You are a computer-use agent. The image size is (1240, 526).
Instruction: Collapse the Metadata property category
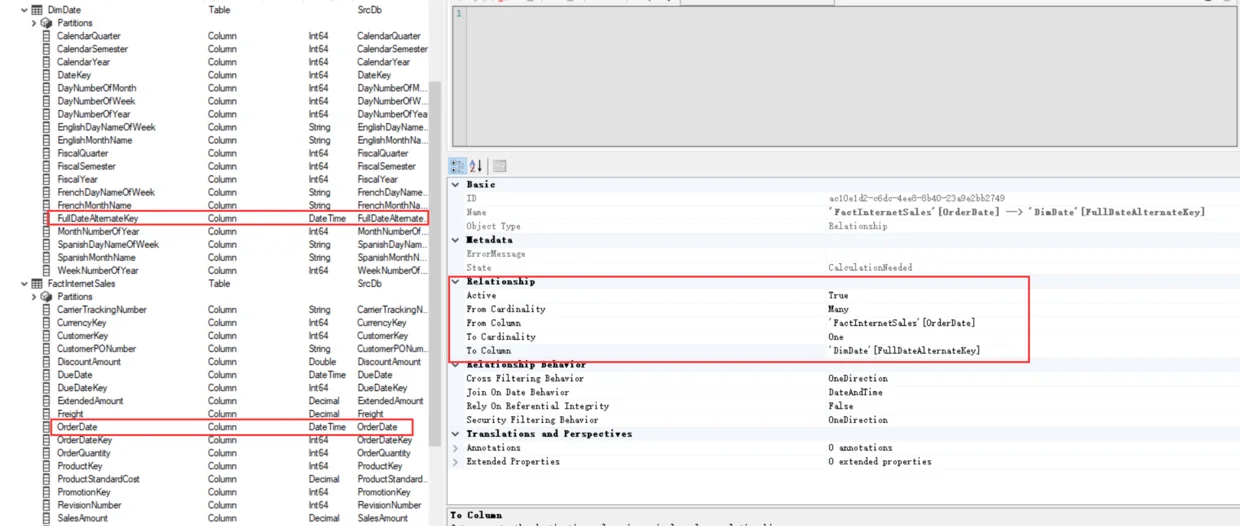tap(456, 240)
